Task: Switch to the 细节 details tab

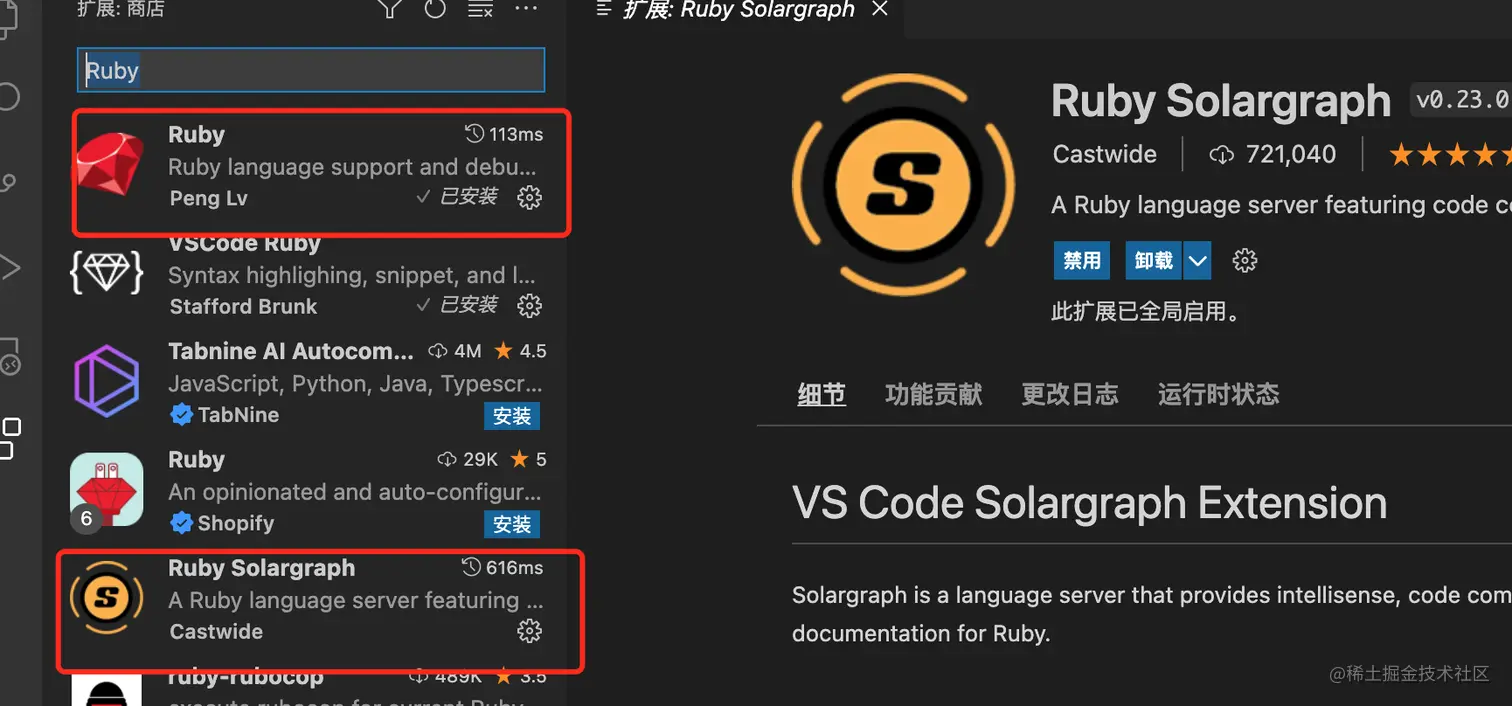Action: pyautogui.click(x=822, y=394)
